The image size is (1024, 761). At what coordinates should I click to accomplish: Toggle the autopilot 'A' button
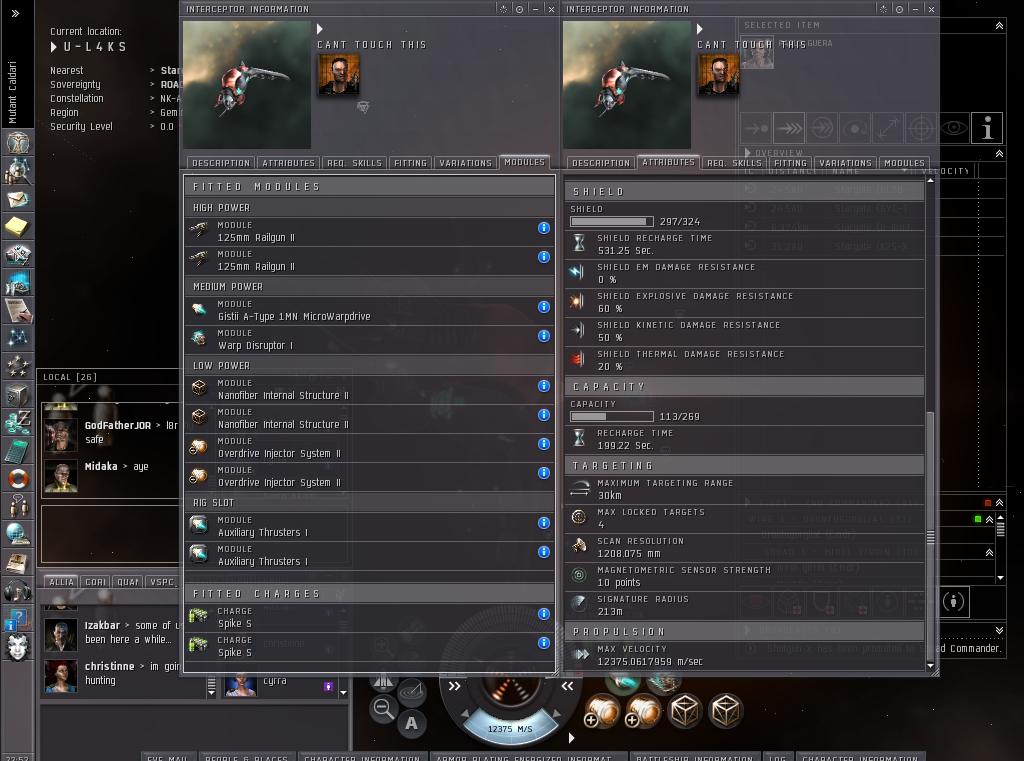tap(411, 723)
